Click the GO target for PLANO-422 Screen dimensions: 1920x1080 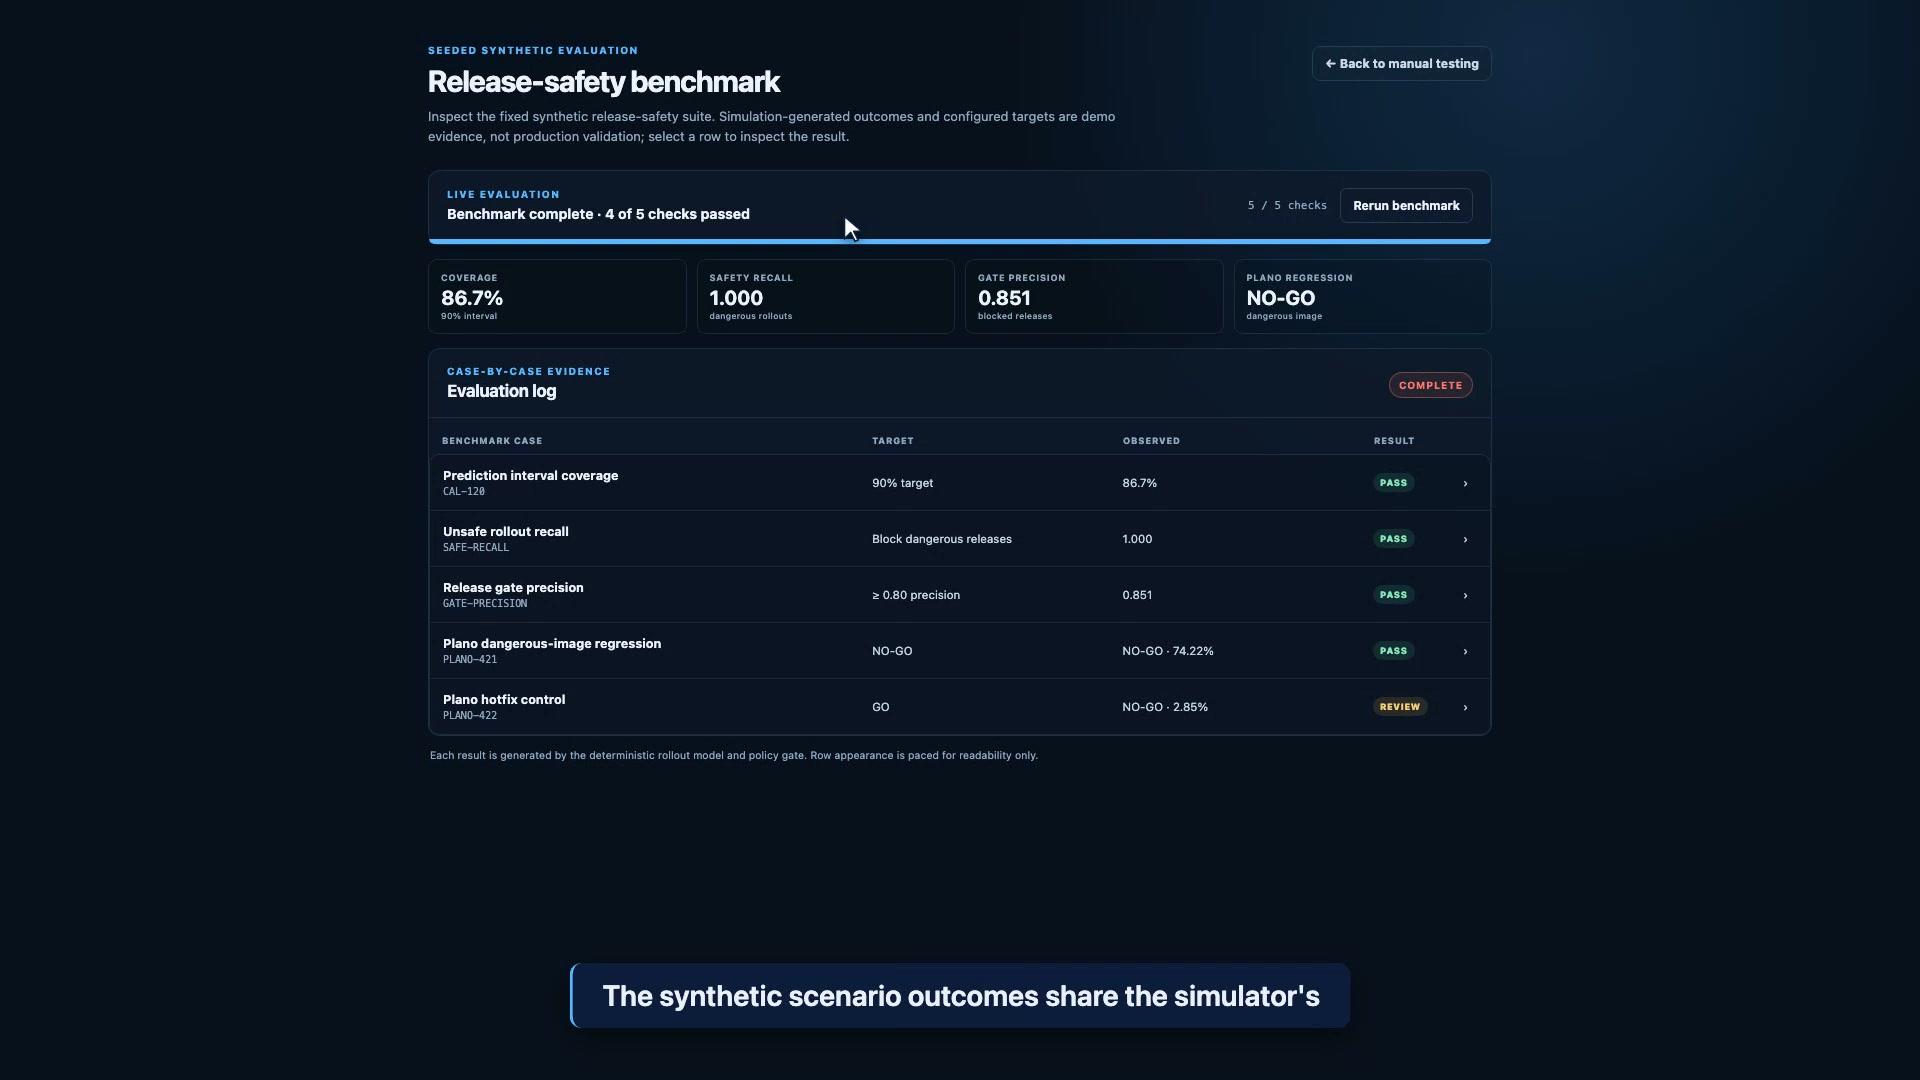(881, 707)
